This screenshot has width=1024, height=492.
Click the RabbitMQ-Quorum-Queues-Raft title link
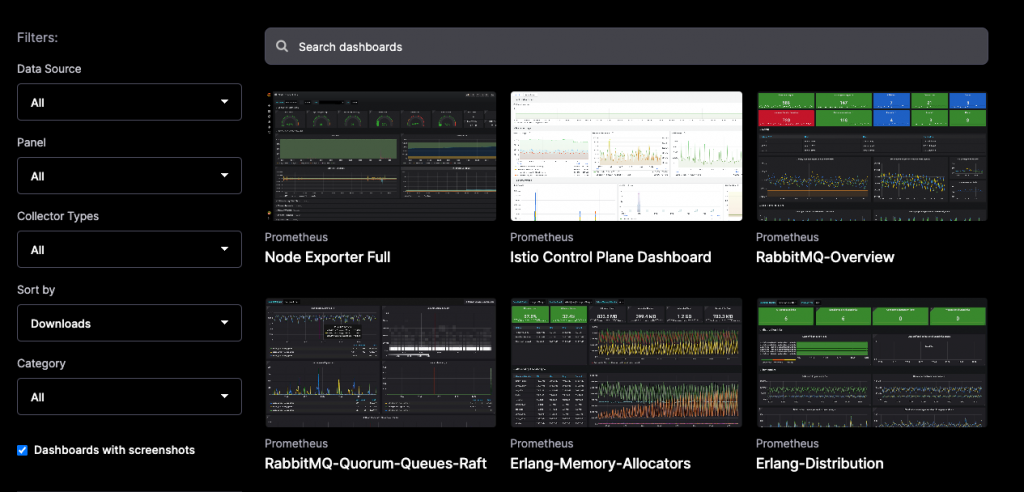coord(376,464)
